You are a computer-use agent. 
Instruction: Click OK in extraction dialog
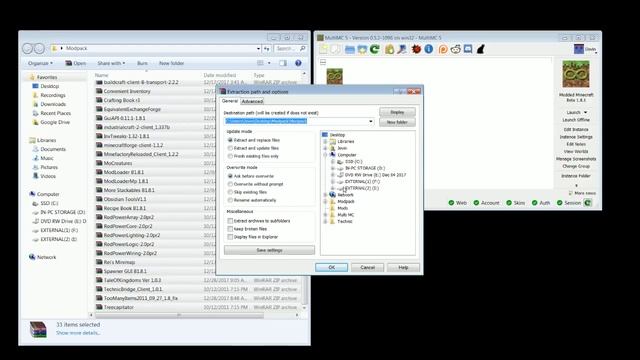(x=331, y=267)
